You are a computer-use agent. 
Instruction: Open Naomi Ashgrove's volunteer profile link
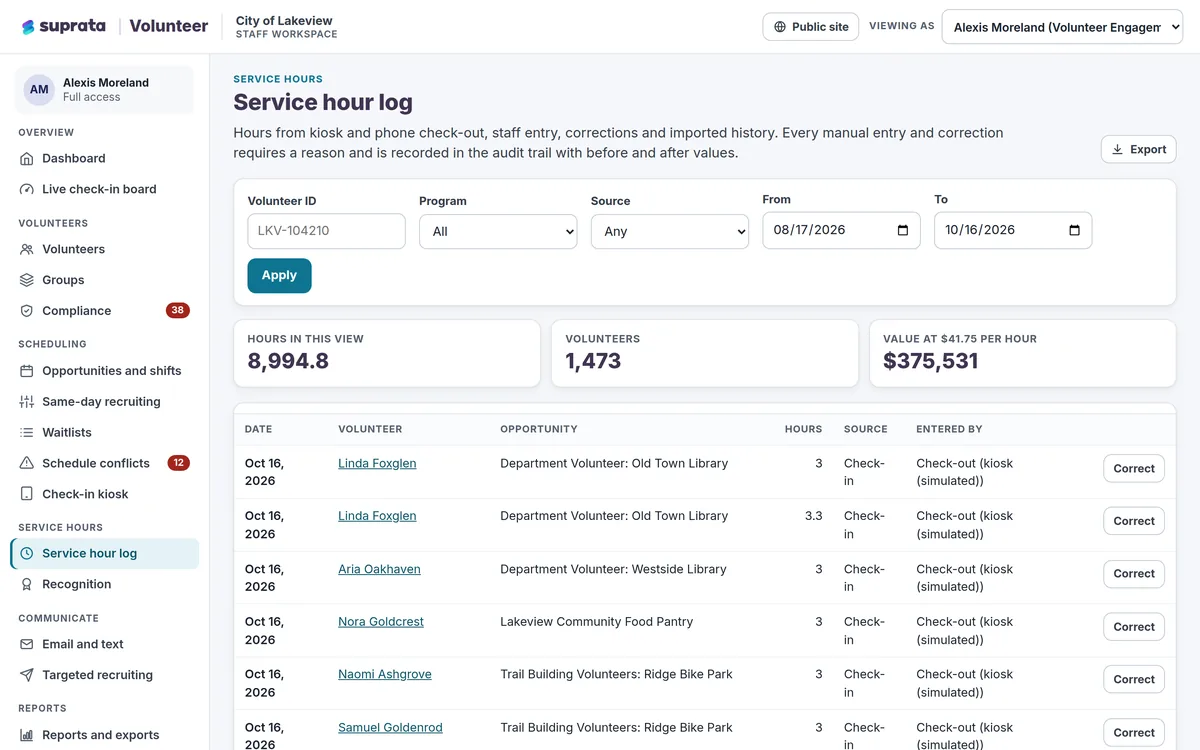(x=385, y=674)
